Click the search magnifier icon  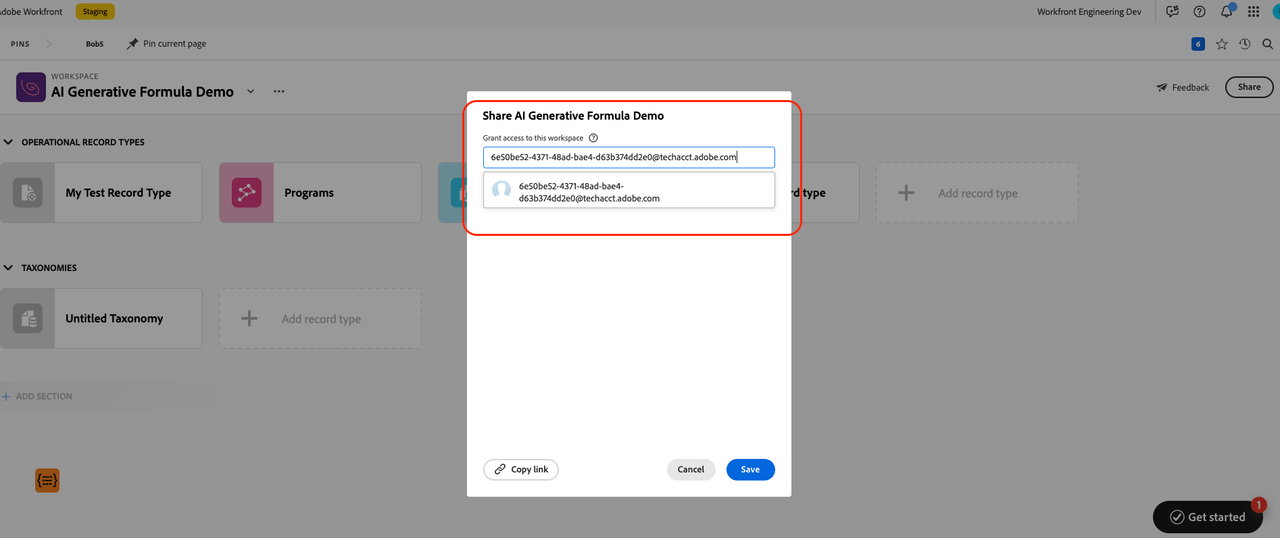tap(1267, 44)
